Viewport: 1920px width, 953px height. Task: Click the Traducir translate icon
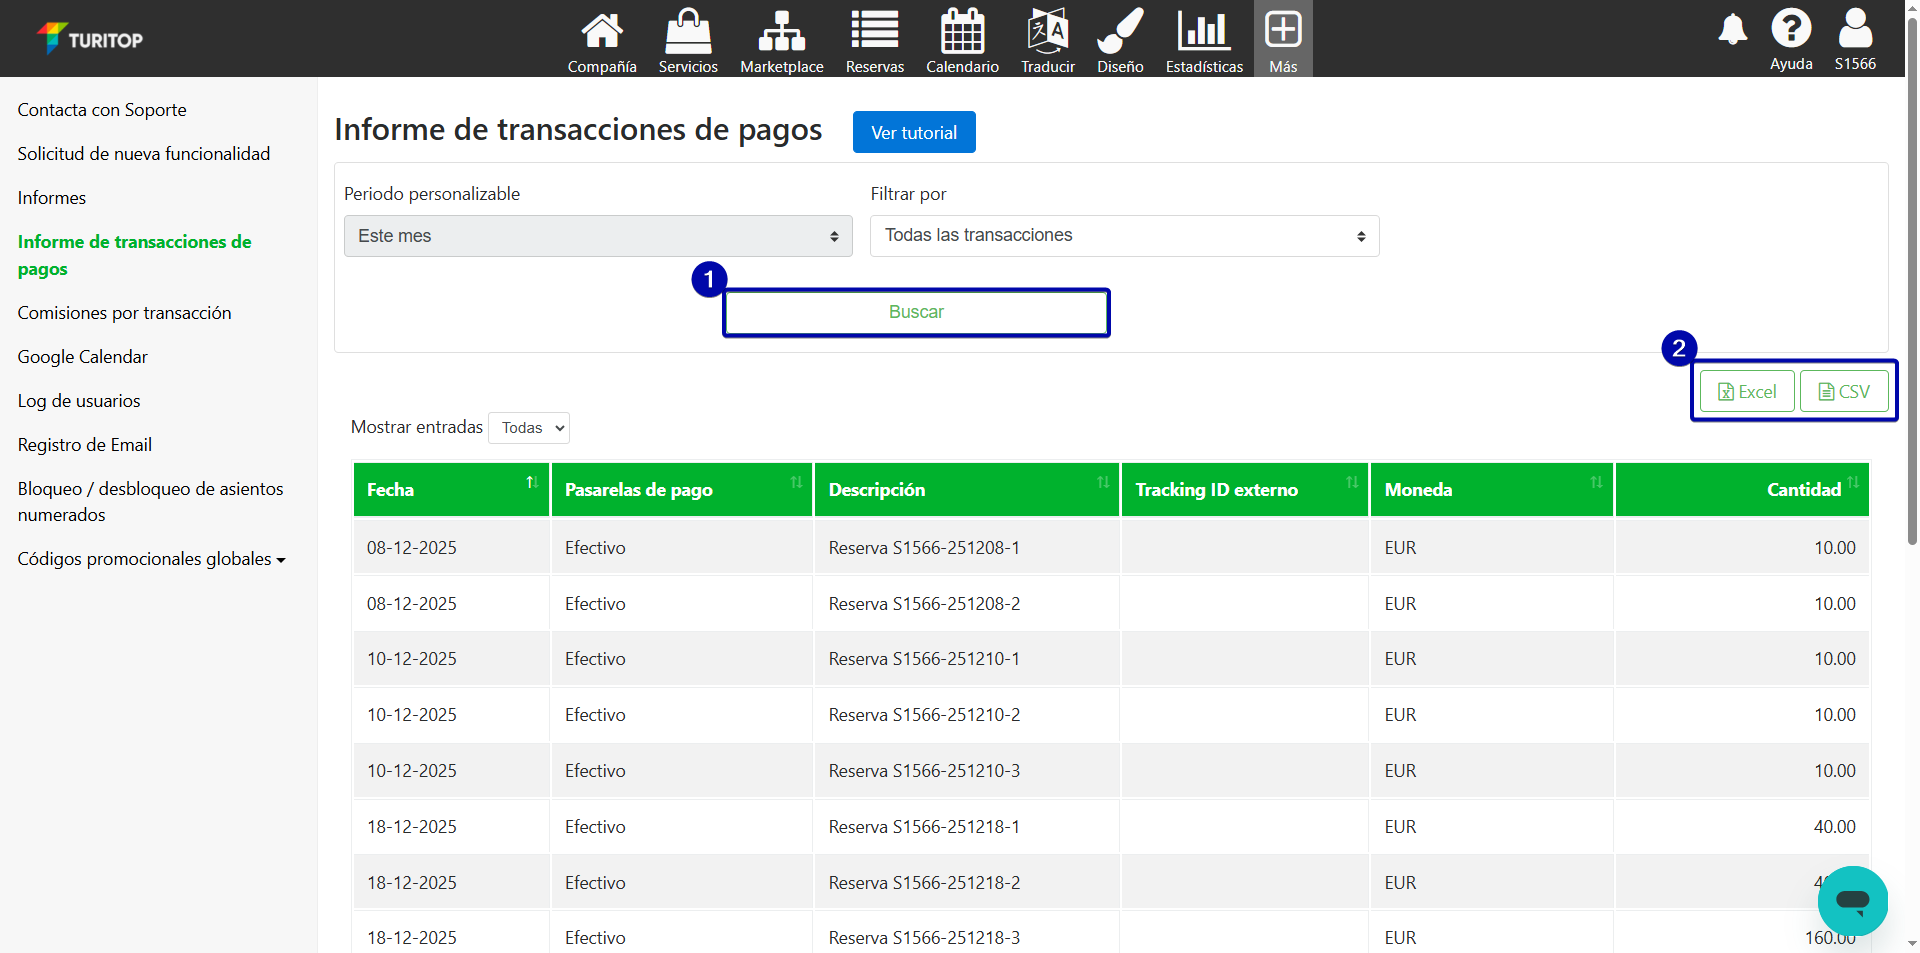(1047, 32)
